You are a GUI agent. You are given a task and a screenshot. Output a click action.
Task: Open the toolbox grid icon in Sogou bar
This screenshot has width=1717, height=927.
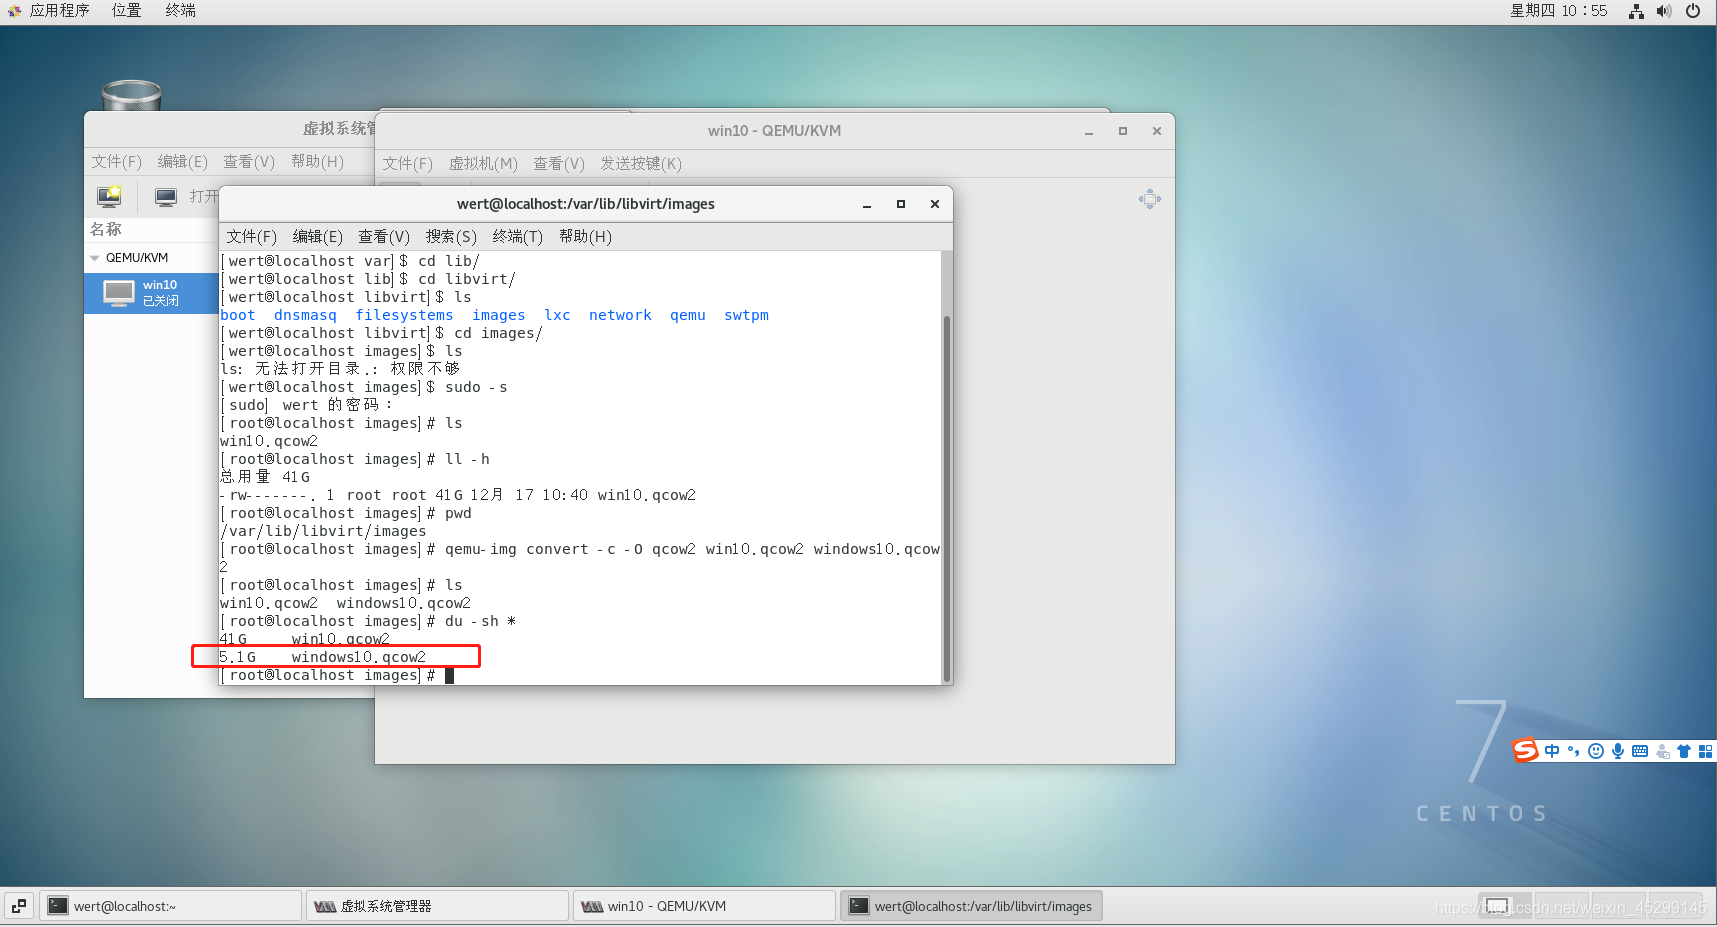point(1706,751)
